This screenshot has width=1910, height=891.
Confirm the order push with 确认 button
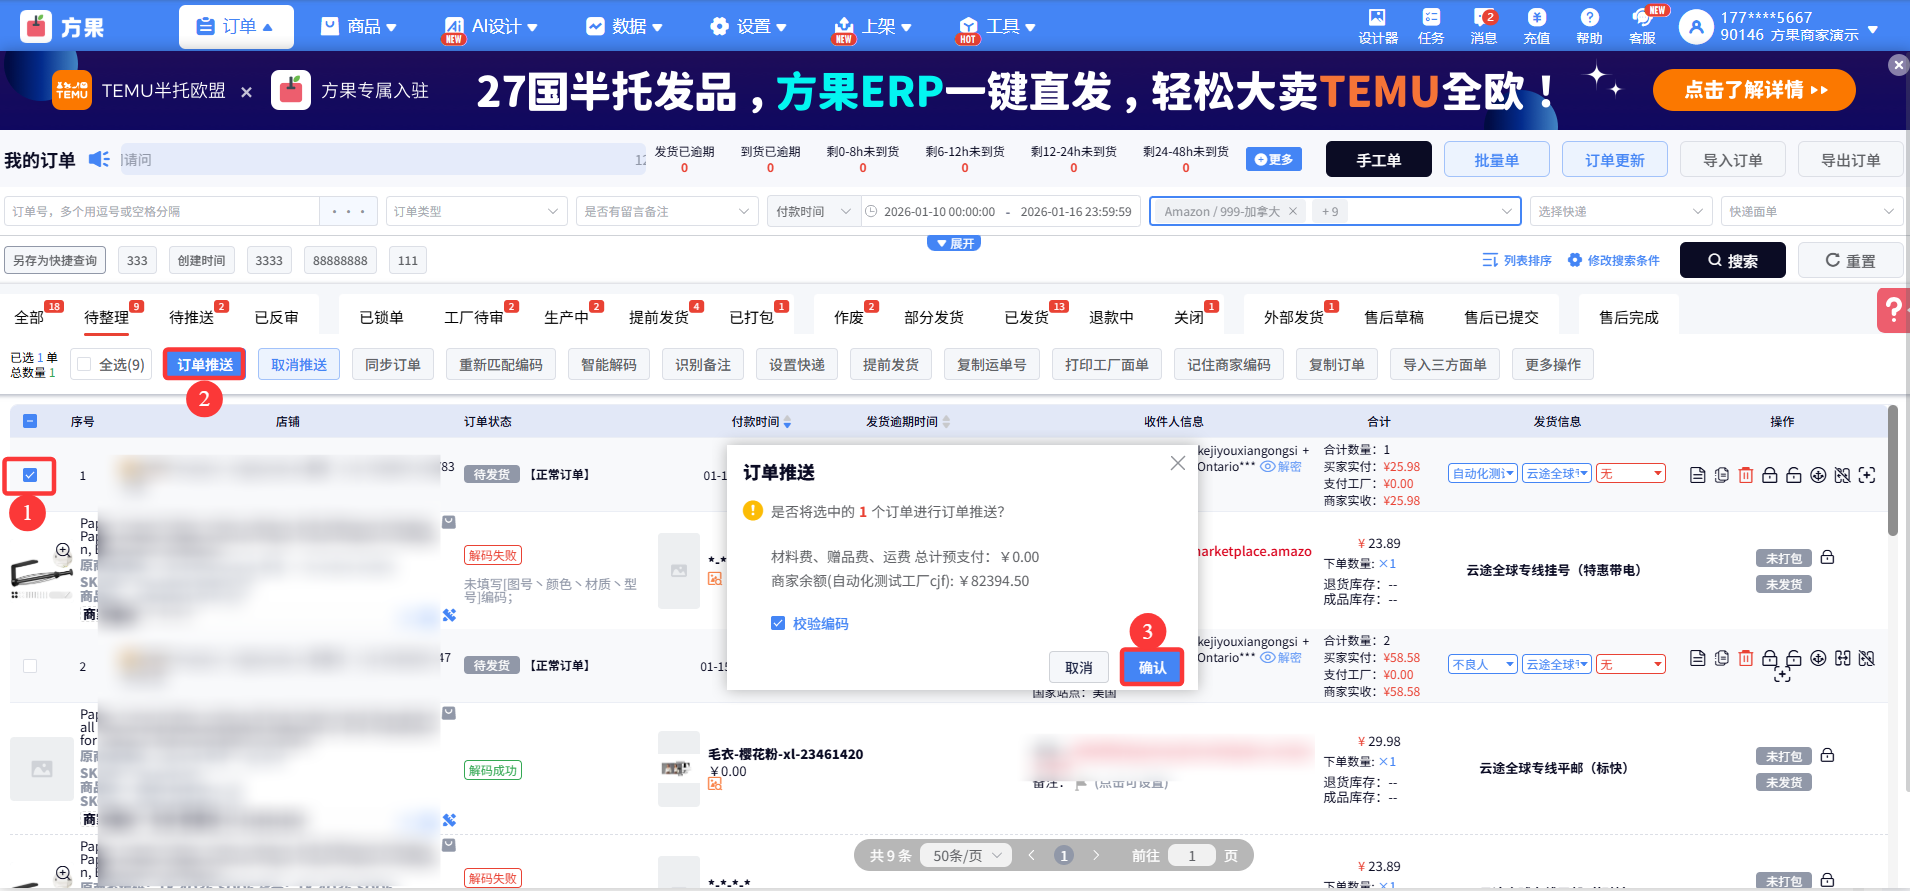click(x=1152, y=667)
